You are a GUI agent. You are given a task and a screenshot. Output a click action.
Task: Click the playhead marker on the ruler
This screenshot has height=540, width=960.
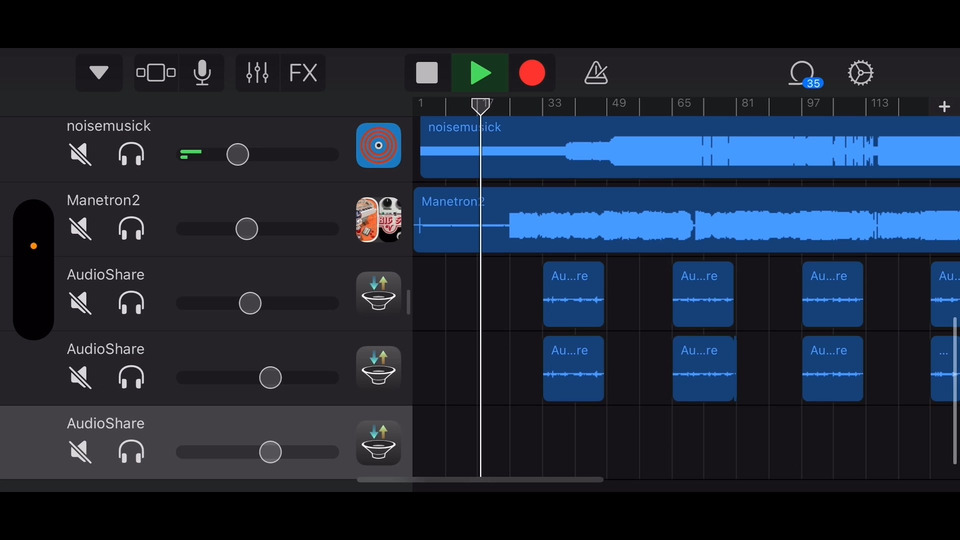[481, 105]
